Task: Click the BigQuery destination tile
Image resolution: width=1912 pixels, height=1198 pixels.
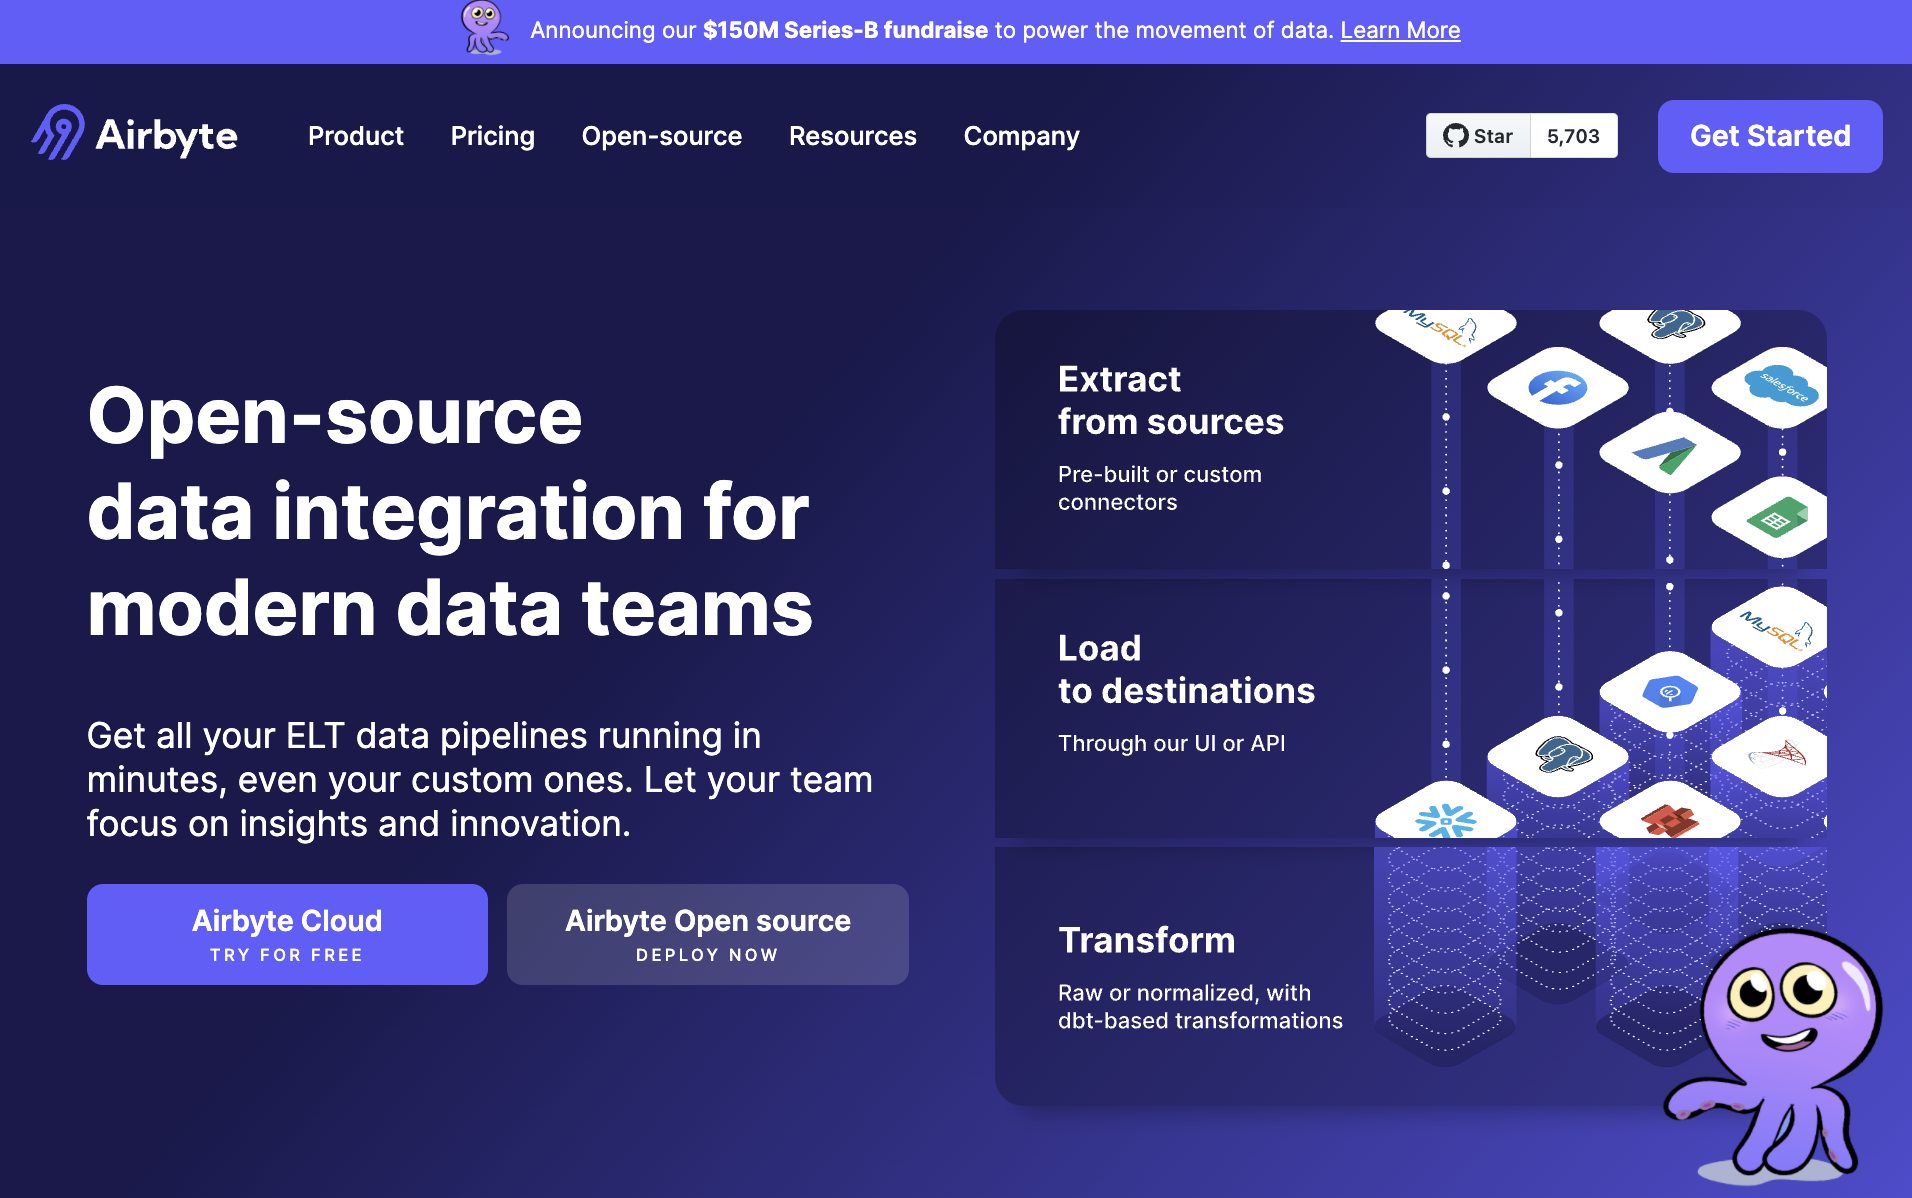Action: click(x=1669, y=692)
